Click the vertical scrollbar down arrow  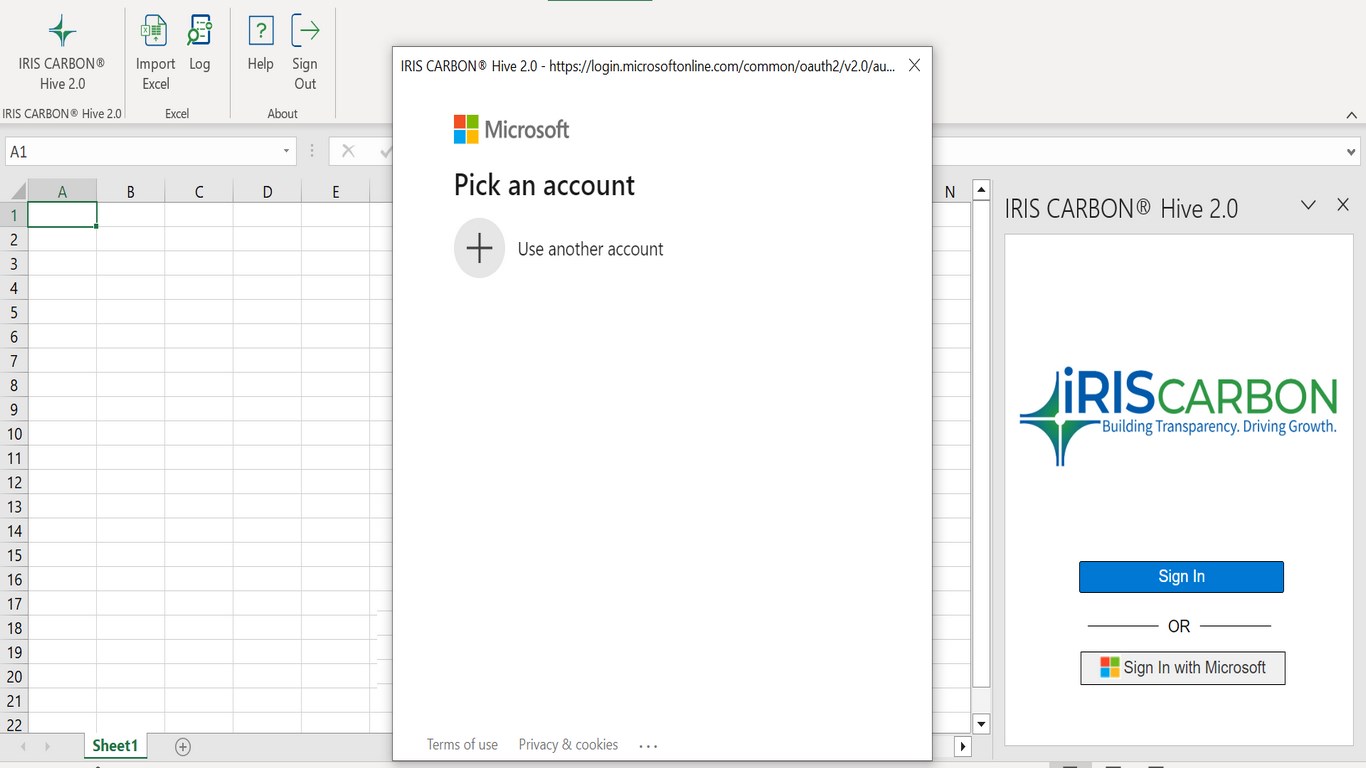click(x=981, y=724)
